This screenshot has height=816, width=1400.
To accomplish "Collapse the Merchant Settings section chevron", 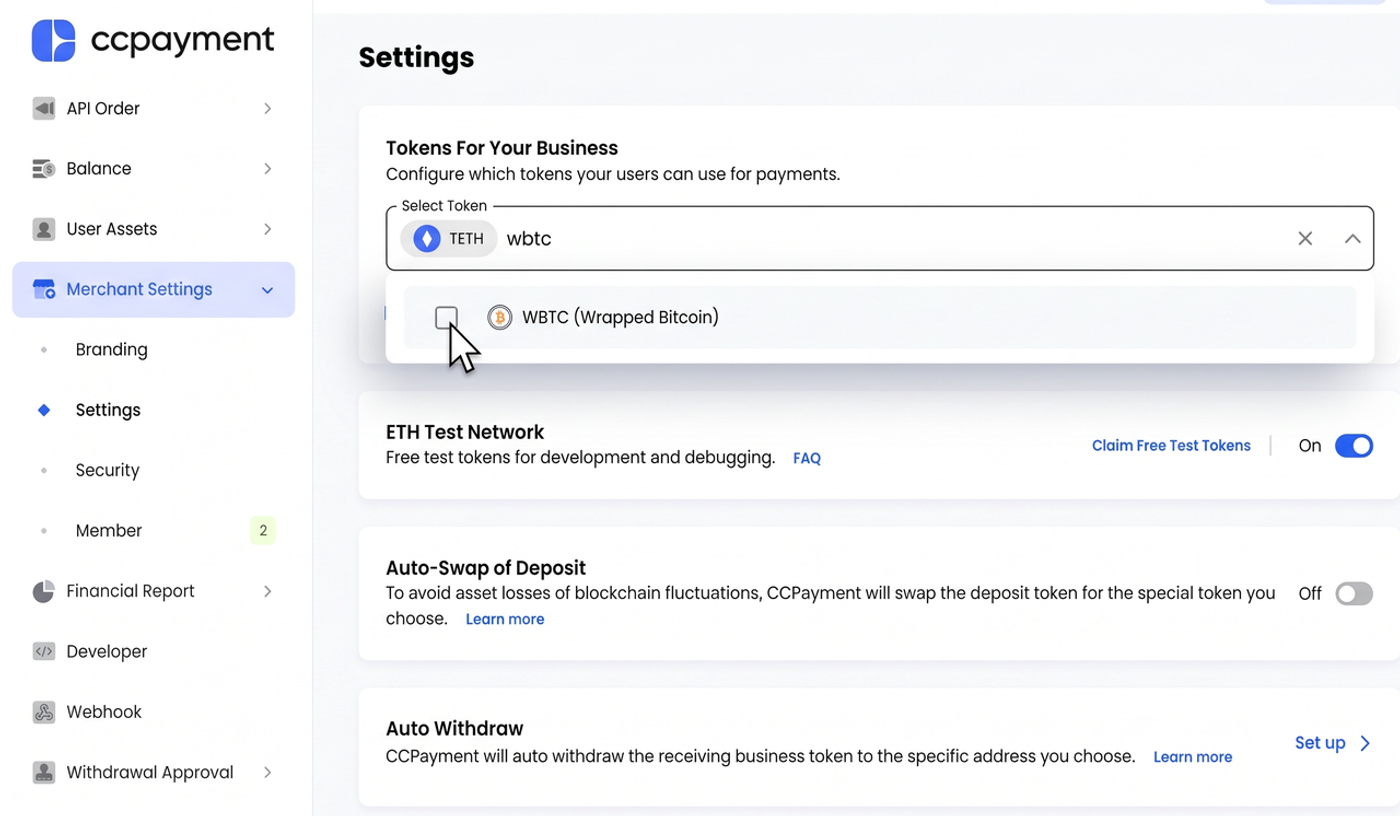I will coord(267,290).
